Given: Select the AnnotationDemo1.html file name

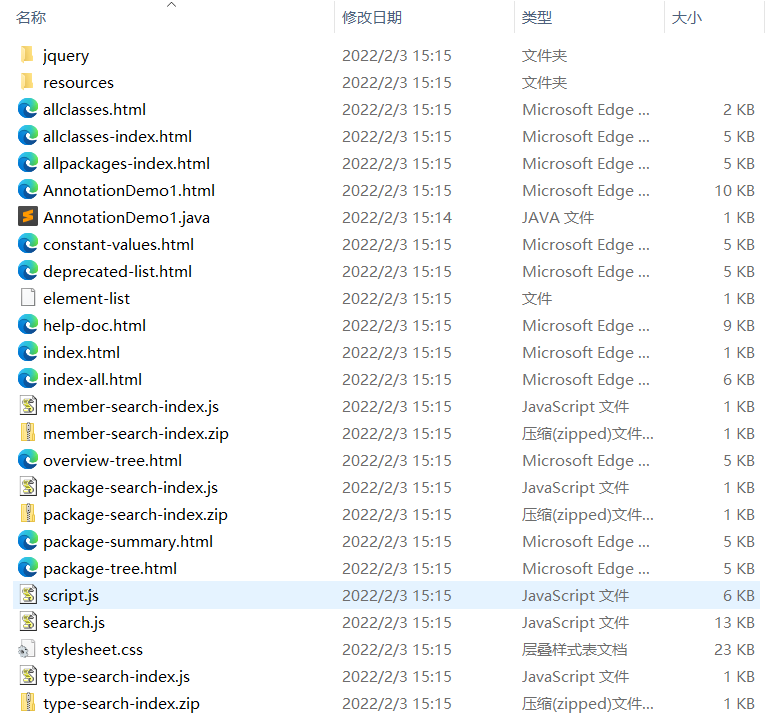Looking at the screenshot, I should click(x=128, y=190).
